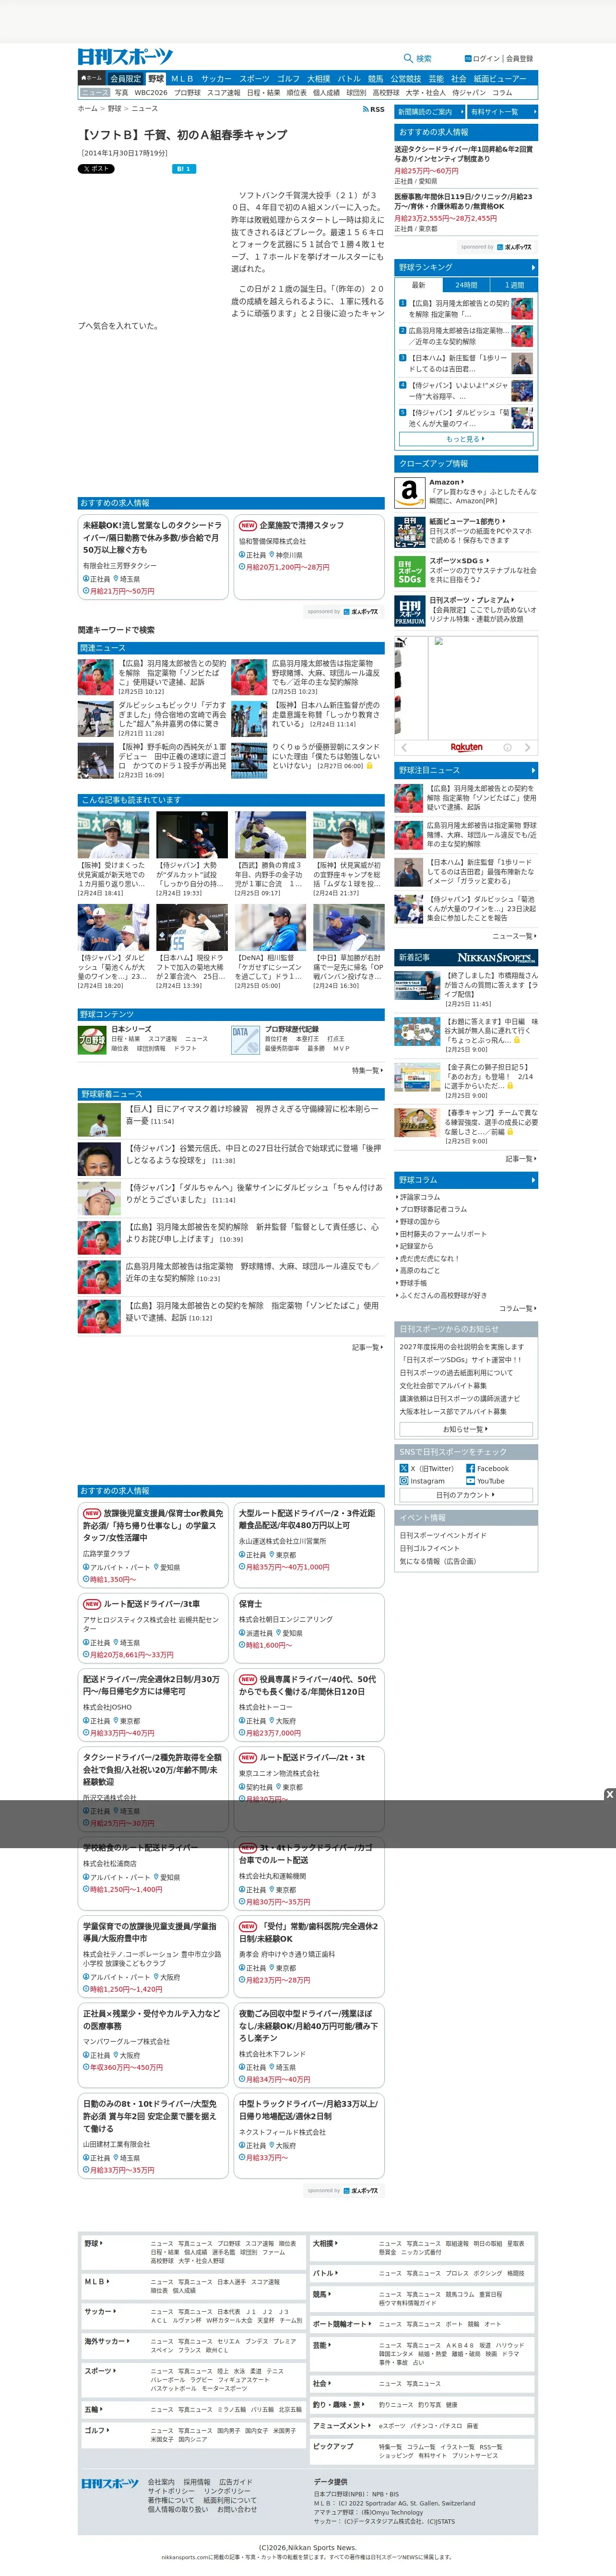Click the Rakuten ad info icon
The height and width of the screenshot is (2576, 616).
pos(507,747)
